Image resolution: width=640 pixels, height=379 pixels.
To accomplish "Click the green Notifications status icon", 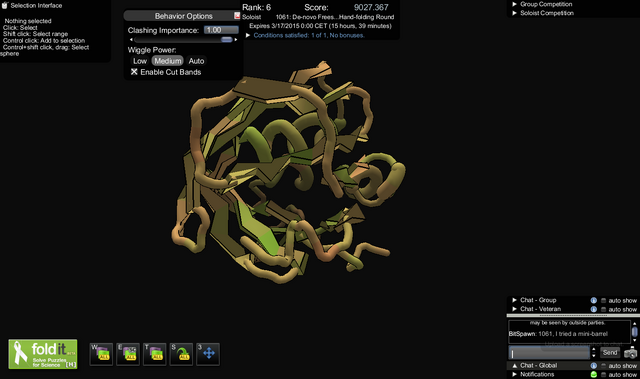I will (x=593, y=375).
